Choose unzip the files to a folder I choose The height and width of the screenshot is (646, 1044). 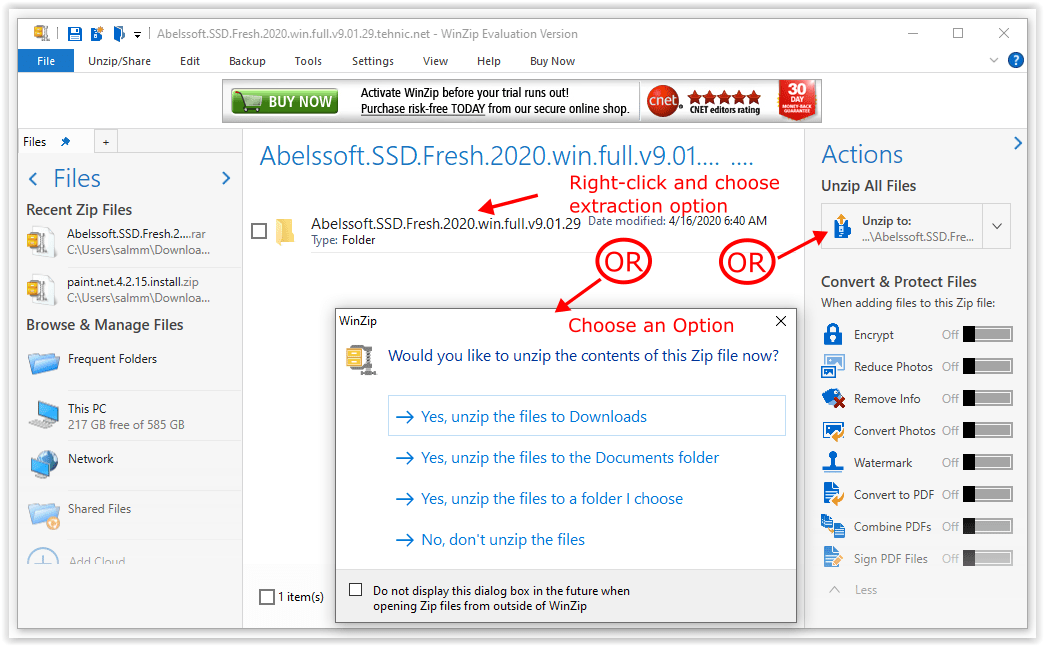click(x=540, y=499)
